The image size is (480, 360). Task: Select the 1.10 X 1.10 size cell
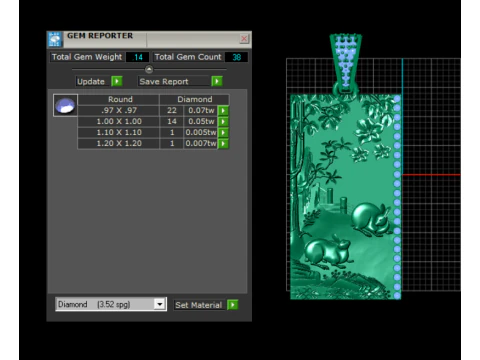pos(119,132)
